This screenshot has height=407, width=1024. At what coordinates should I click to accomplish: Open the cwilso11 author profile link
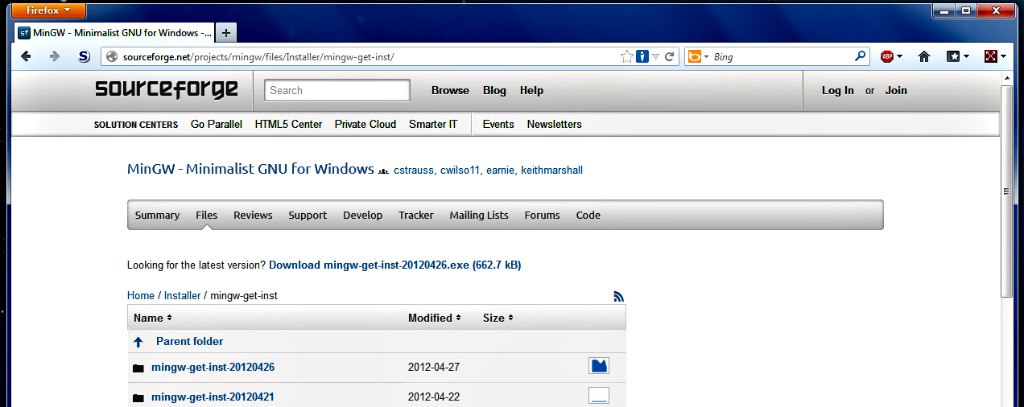pos(460,171)
